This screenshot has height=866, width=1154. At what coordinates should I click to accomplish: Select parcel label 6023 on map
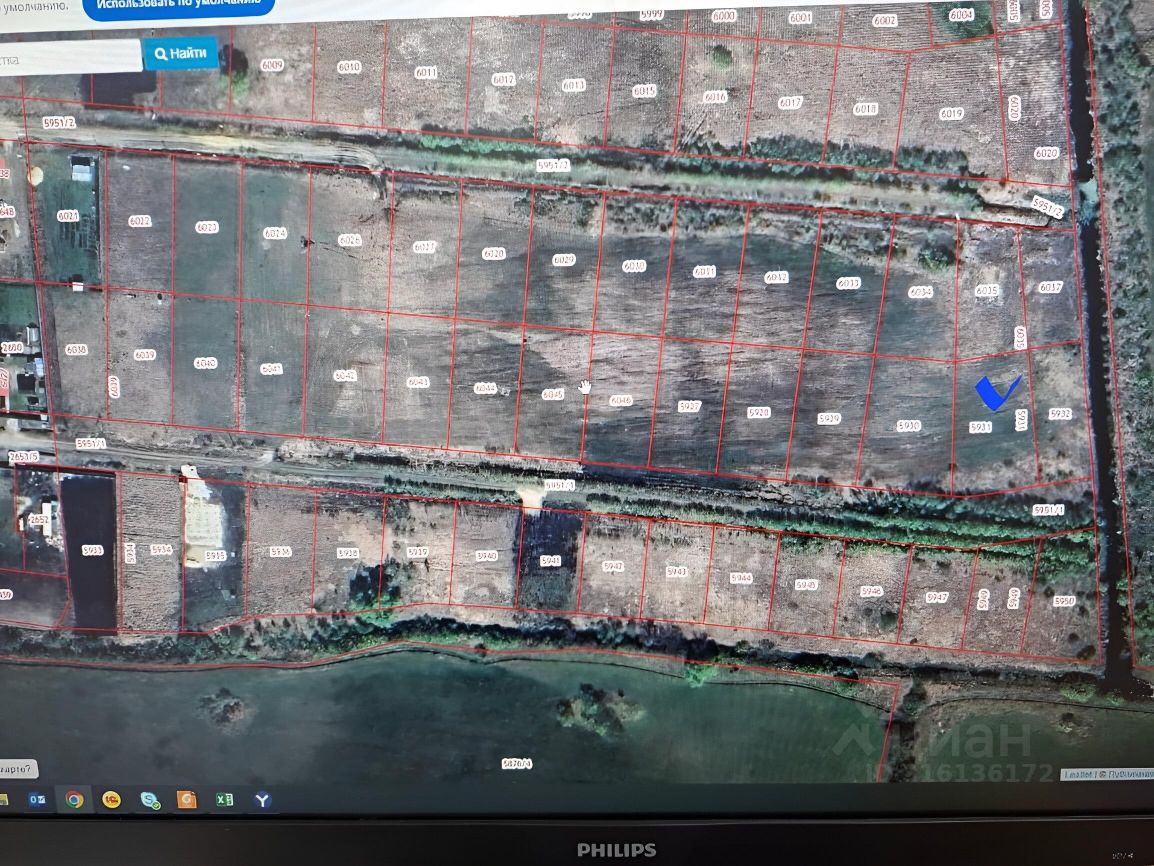click(x=207, y=227)
